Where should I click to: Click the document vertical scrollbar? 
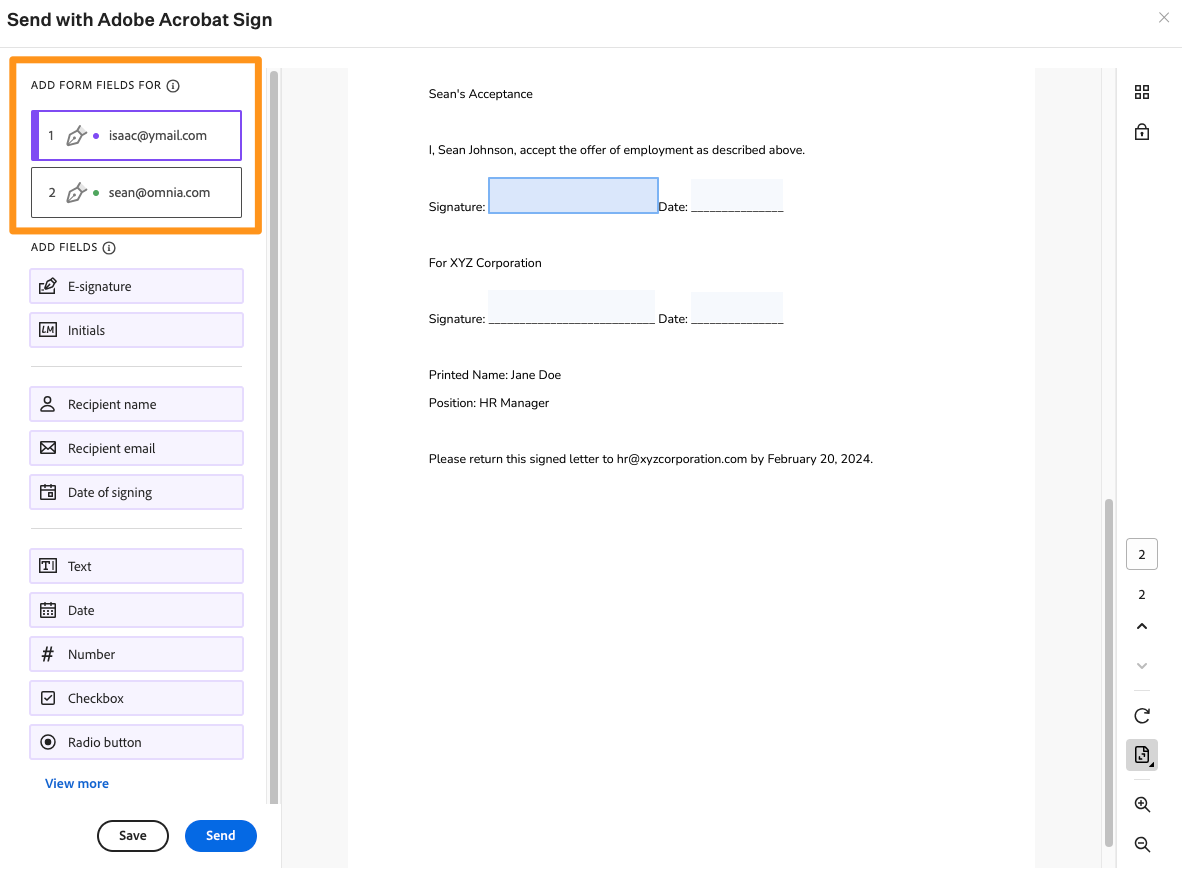coord(1109,671)
